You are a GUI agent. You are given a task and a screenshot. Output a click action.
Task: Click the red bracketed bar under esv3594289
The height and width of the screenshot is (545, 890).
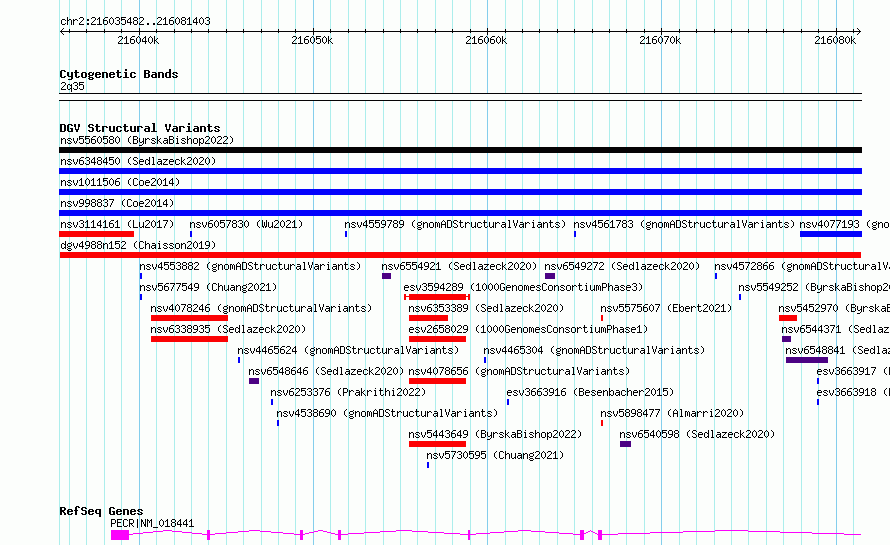point(437,297)
